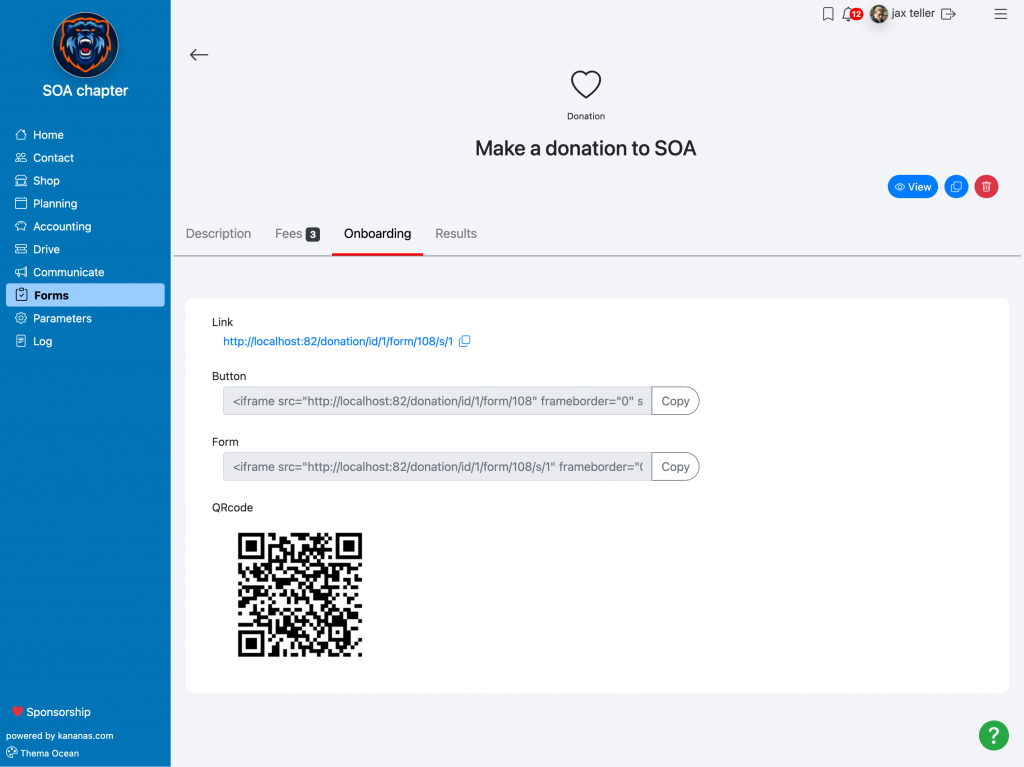
Task: Switch to the Description tab
Action: click(x=218, y=234)
